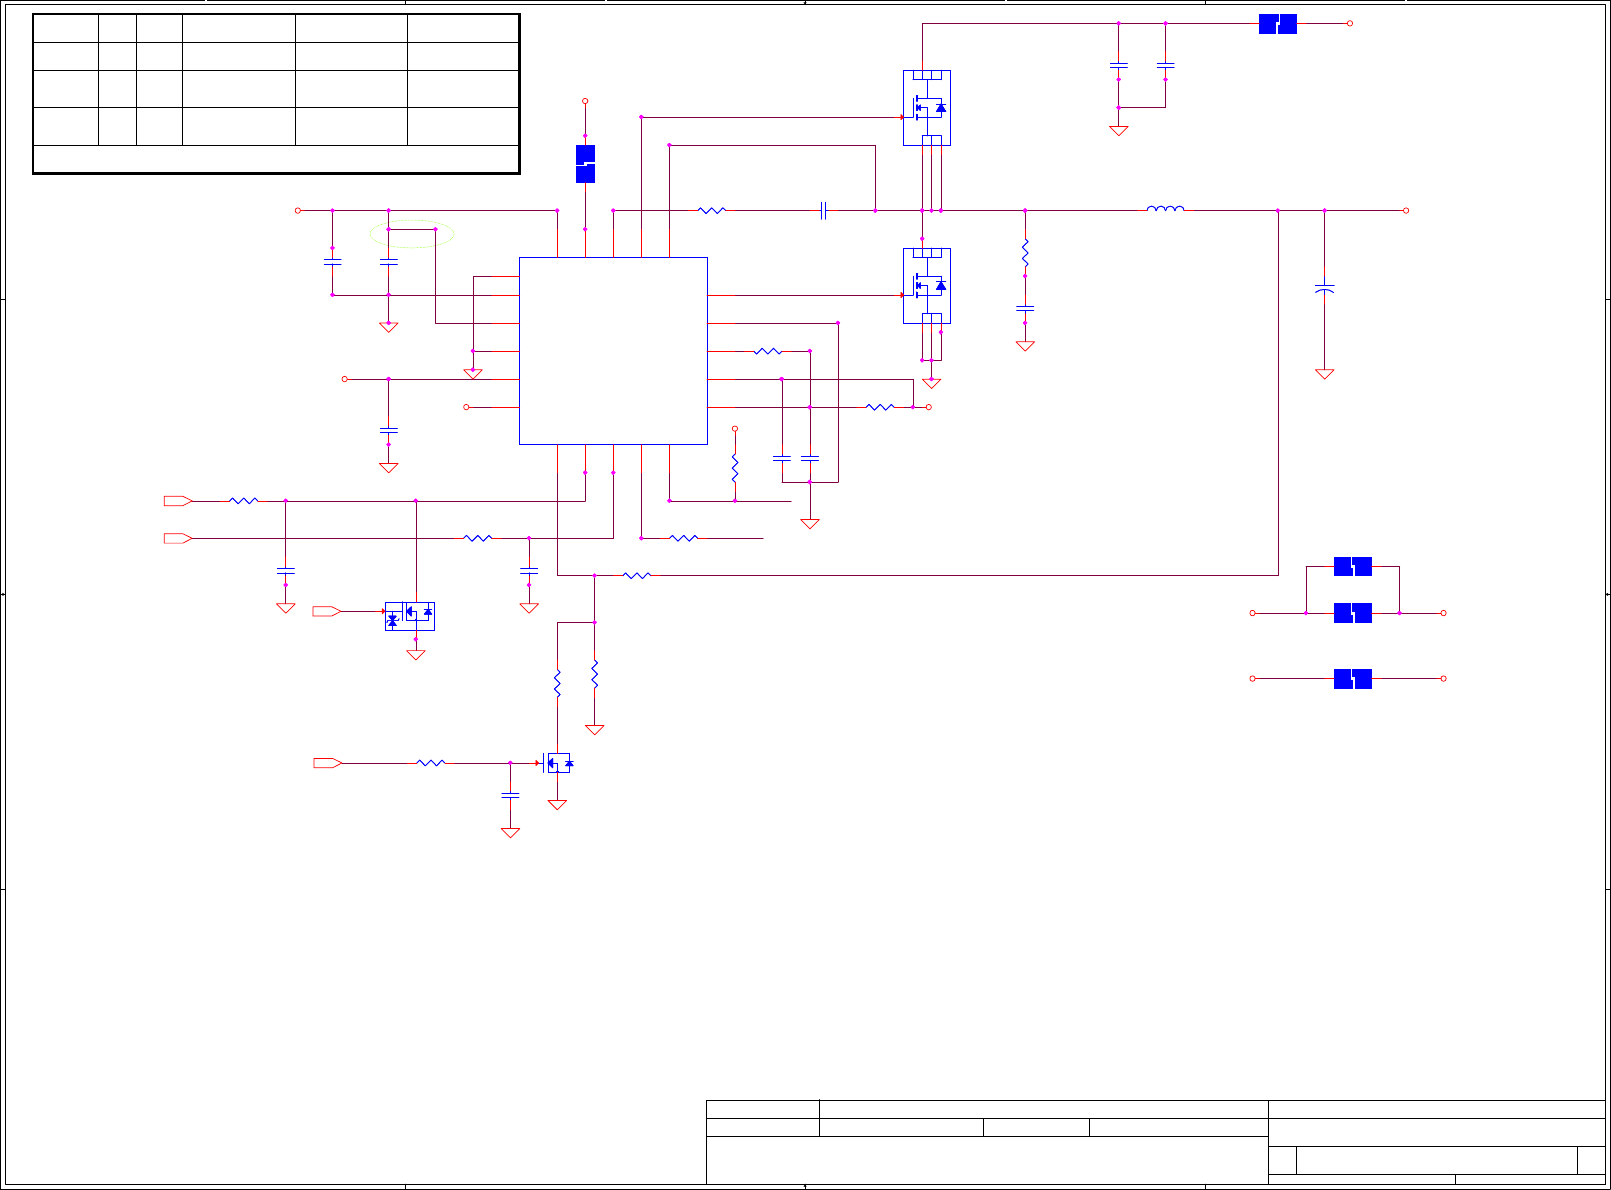Select the polarized output capacitor at far right
Image resolution: width=1611 pixels, height=1190 pixels.
(x=1325, y=289)
